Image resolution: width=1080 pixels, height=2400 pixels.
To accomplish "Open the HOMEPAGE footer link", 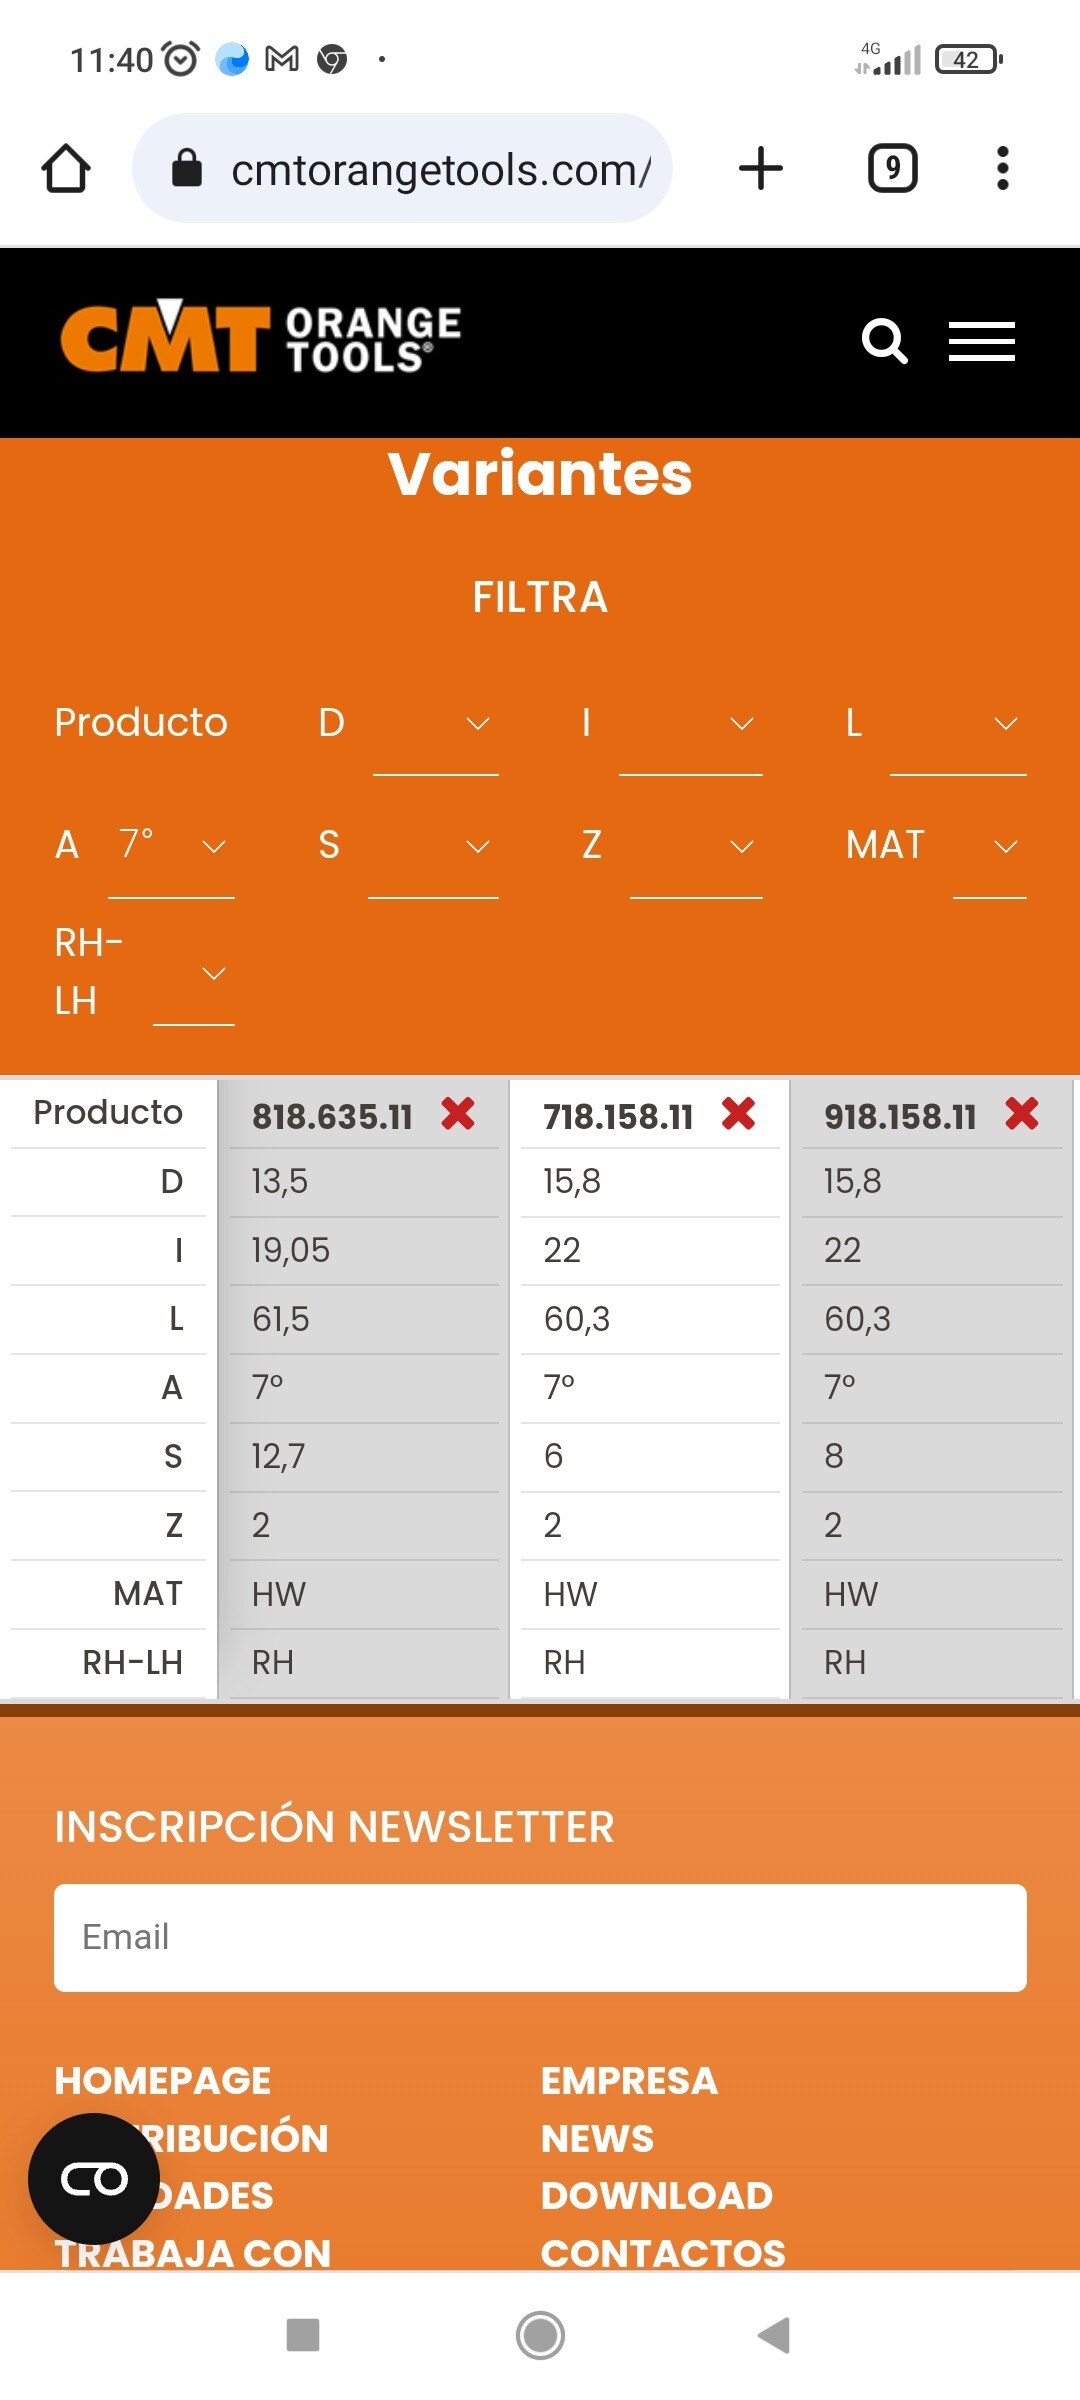I will 162,2081.
